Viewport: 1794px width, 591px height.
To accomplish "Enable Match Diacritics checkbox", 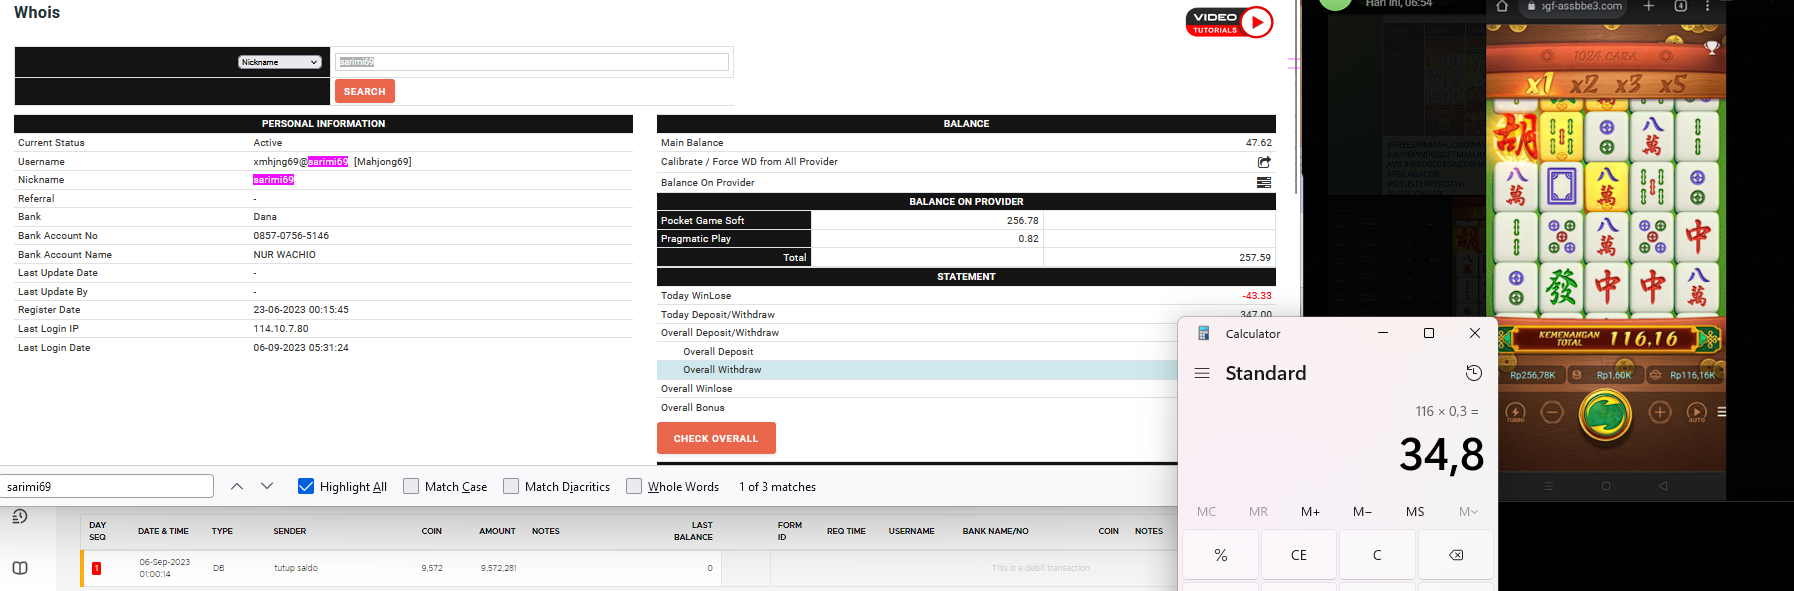I will (511, 486).
